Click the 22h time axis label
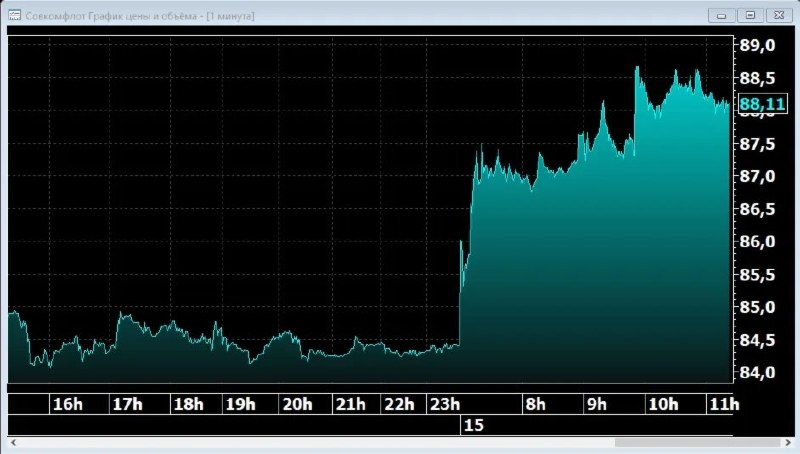This screenshot has width=800, height=454. (x=399, y=405)
